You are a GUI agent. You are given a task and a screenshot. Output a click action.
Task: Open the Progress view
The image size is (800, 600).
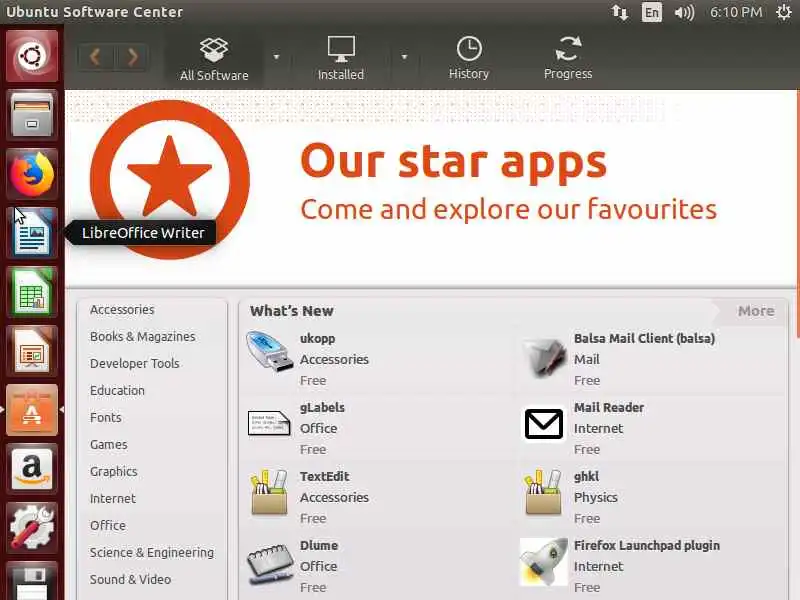pyautogui.click(x=568, y=59)
